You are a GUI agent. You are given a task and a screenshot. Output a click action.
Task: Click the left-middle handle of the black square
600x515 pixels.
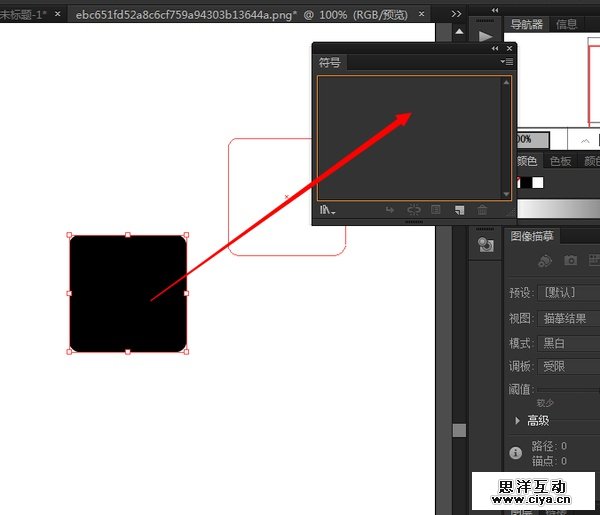click(69, 293)
